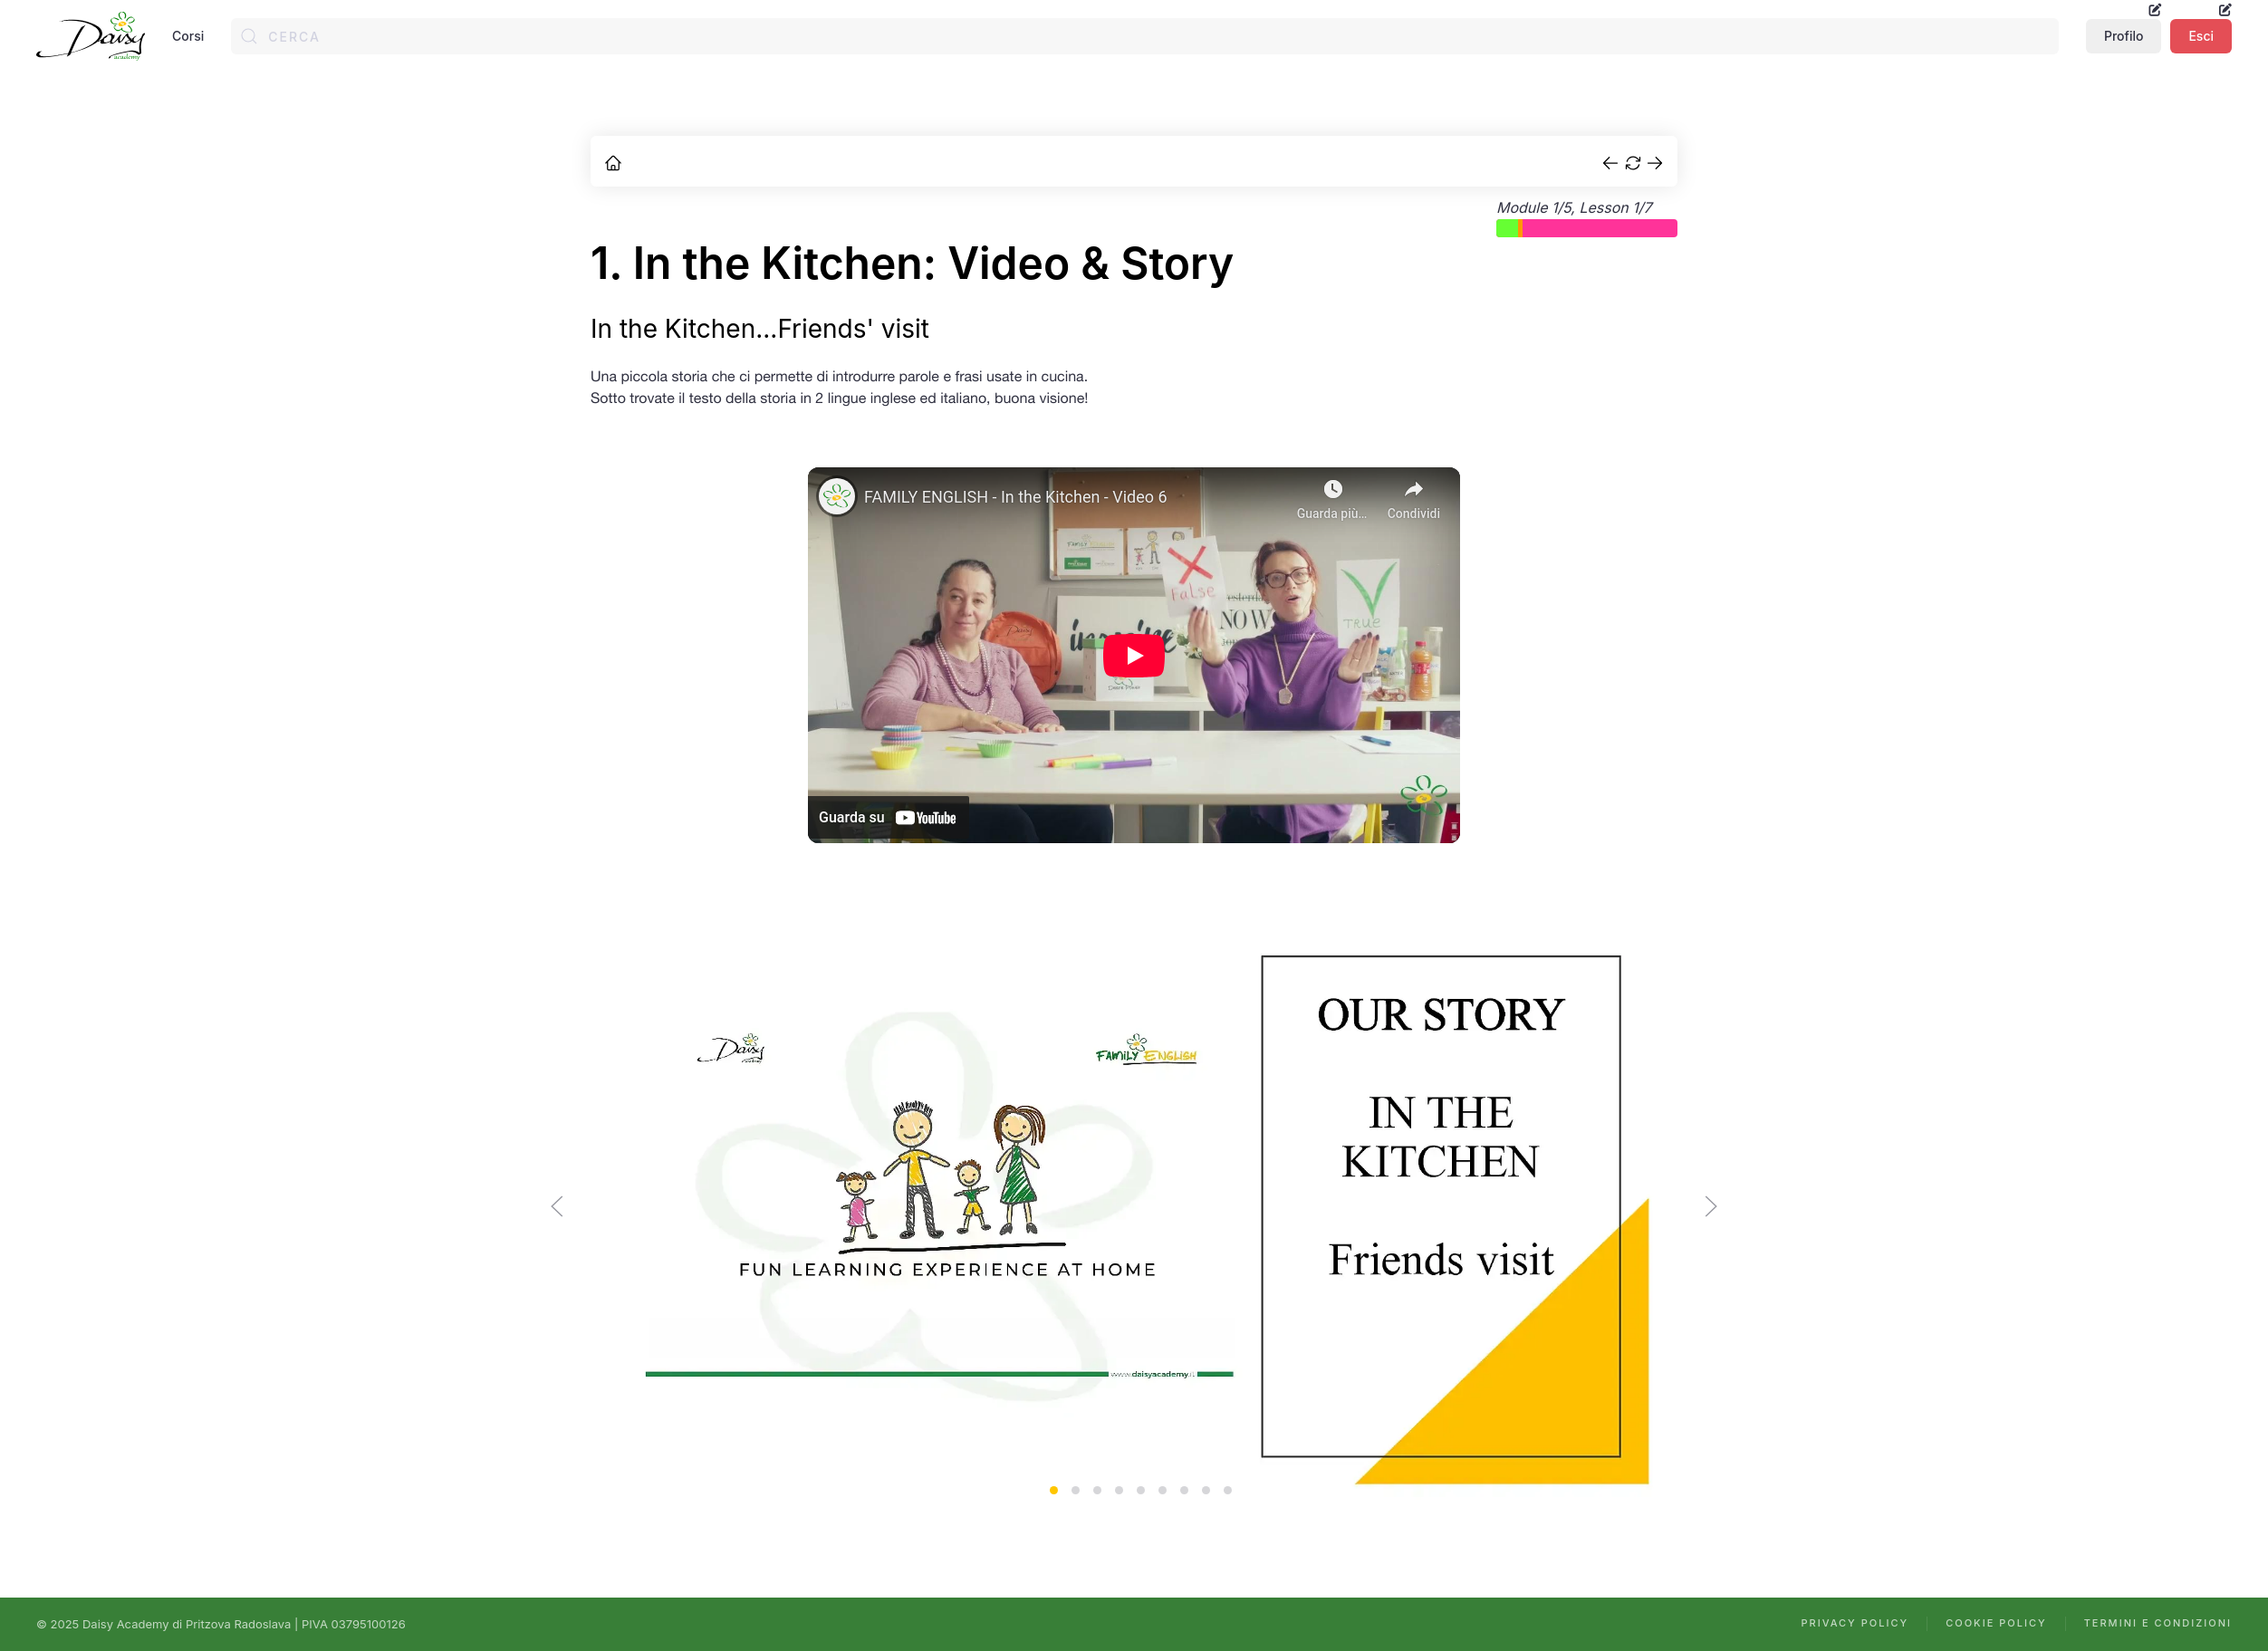
Task: Select the second carousel pagination dot
Action: (x=1075, y=1490)
